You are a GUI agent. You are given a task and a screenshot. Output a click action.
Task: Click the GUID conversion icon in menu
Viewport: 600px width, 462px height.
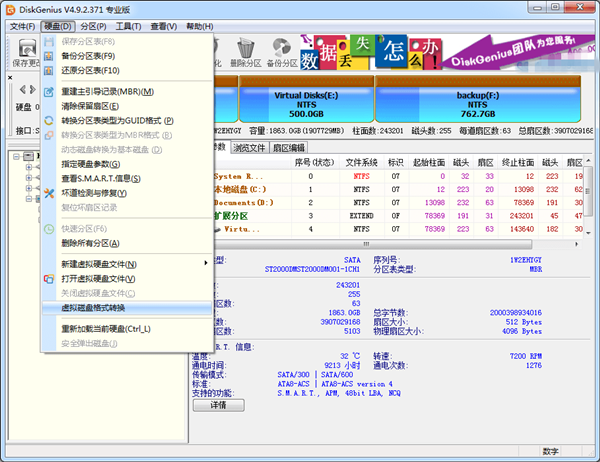(x=49, y=121)
